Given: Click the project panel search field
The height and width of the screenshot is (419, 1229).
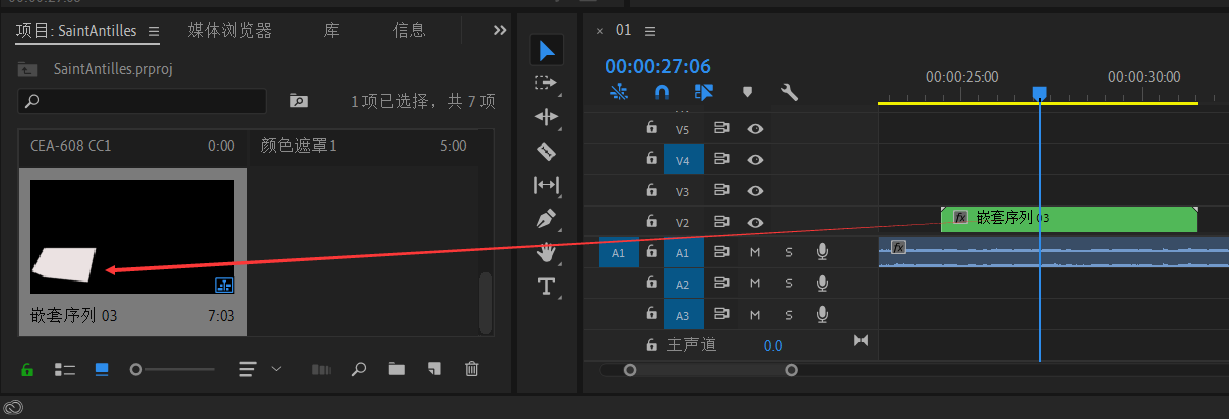Looking at the screenshot, I should 143,101.
